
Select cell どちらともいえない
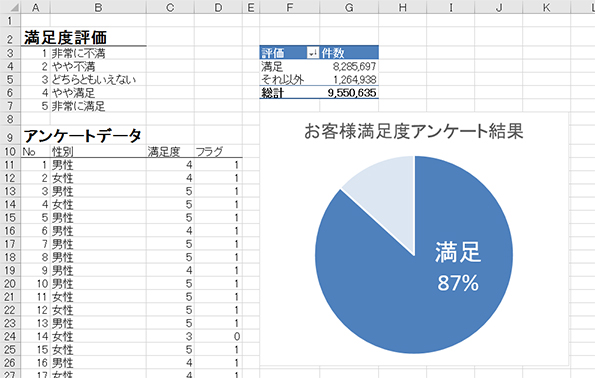coord(98,79)
